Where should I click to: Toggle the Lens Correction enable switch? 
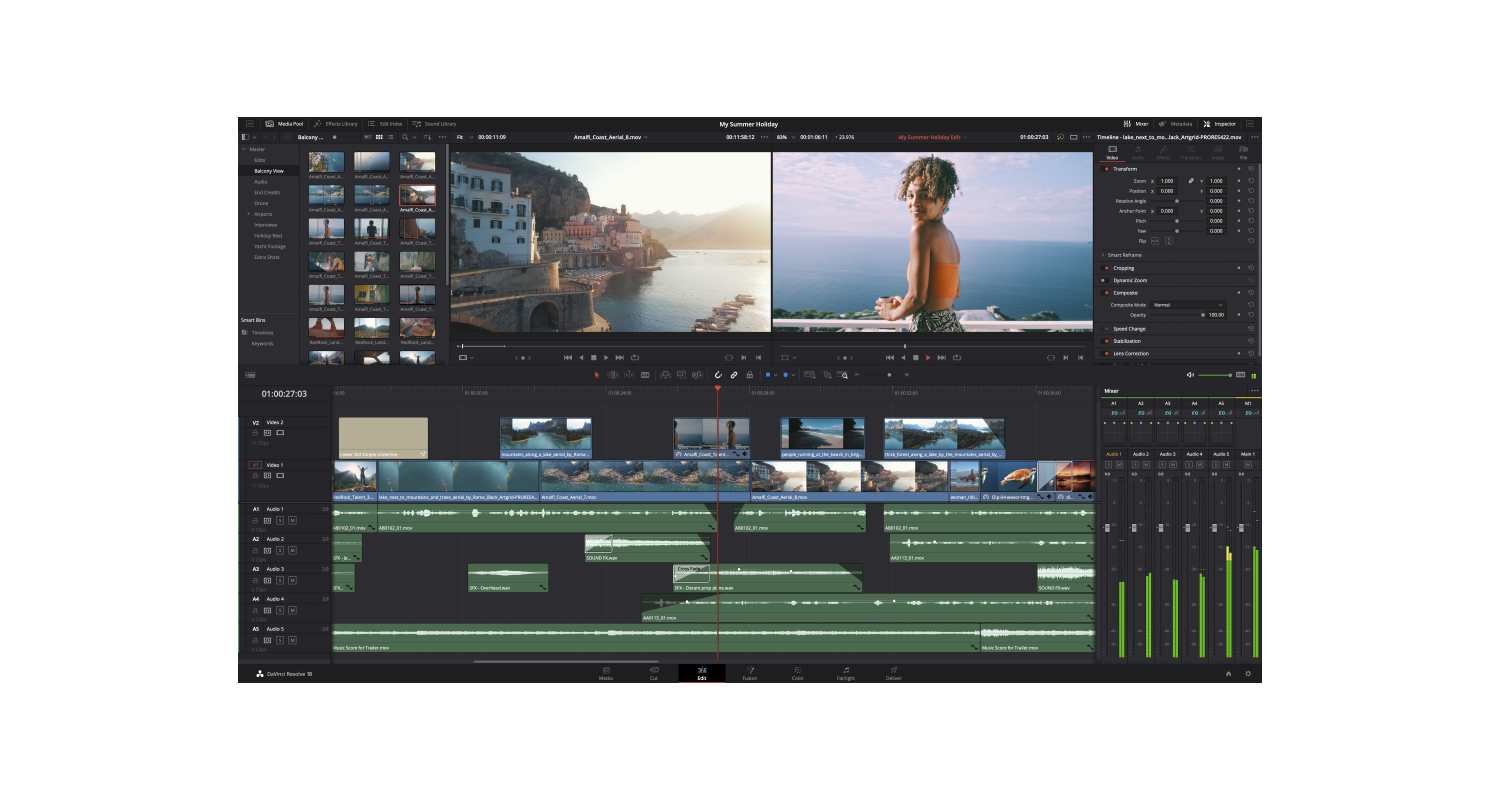pyautogui.click(x=1106, y=353)
